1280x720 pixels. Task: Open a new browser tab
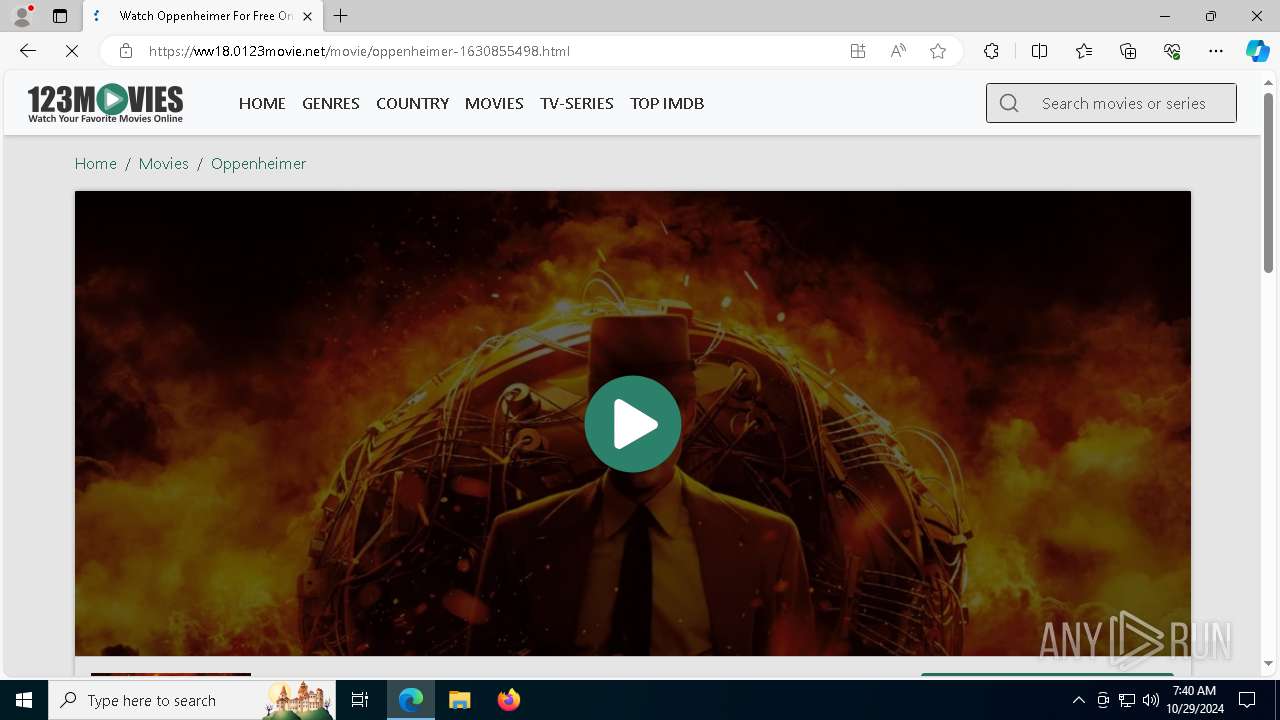(341, 16)
